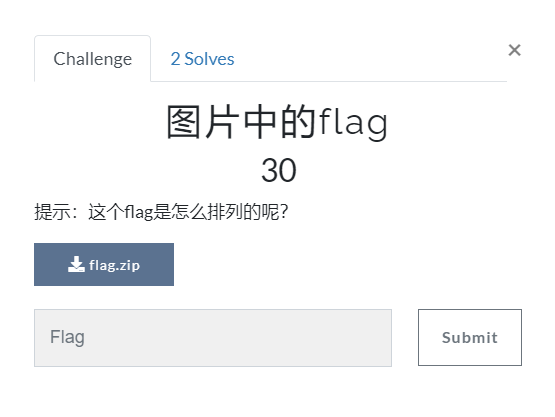Click the word flag in the heading
Viewport: 555px width, 417px height.
pyautogui.click(x=353, y=123)
